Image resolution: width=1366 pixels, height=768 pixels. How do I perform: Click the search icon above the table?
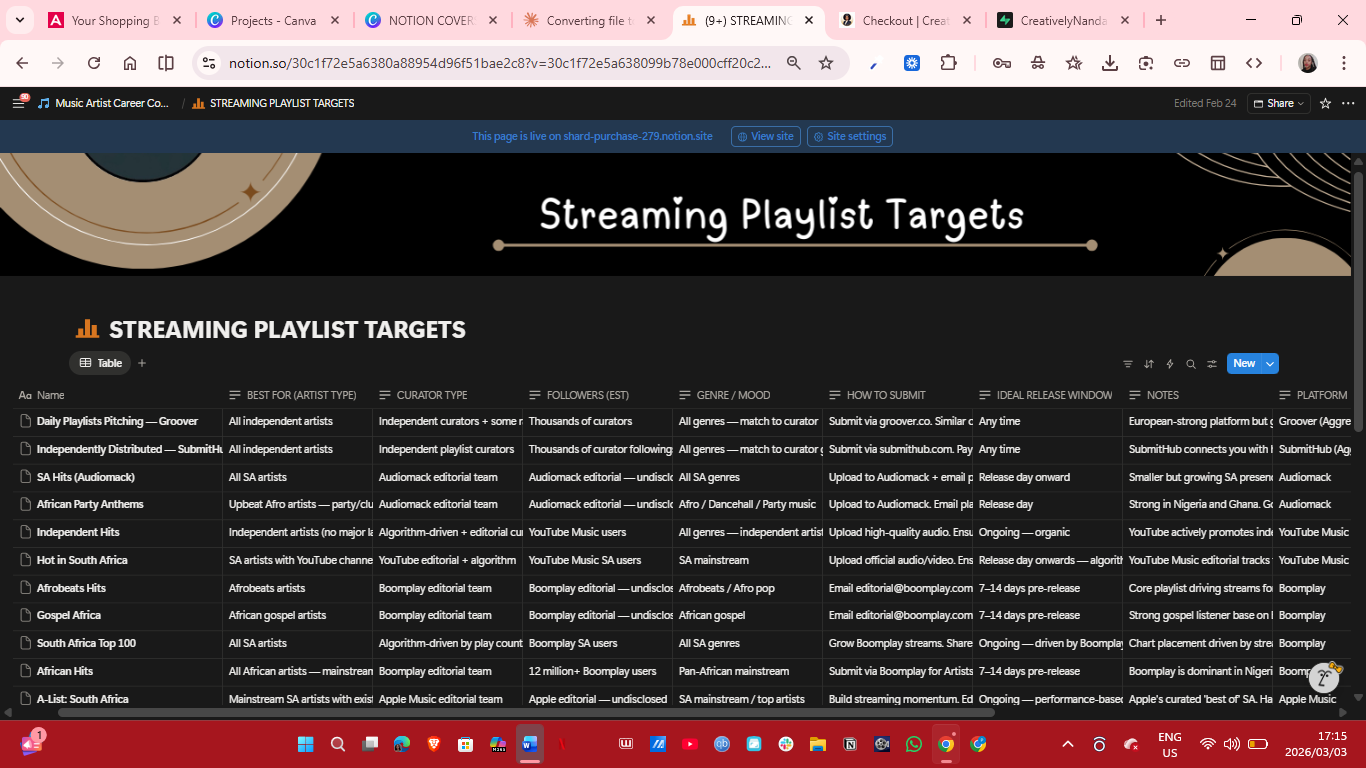pos(1190,363)
